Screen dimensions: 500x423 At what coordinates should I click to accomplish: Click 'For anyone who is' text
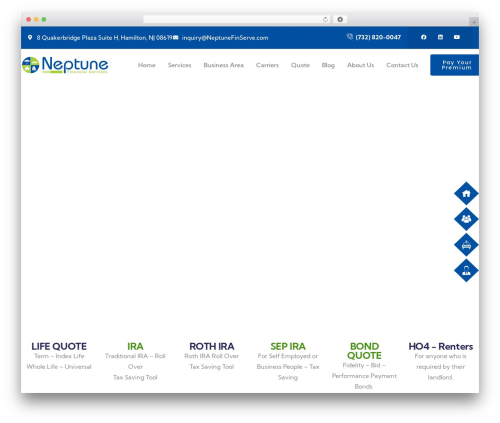click(x=440, y=356)
